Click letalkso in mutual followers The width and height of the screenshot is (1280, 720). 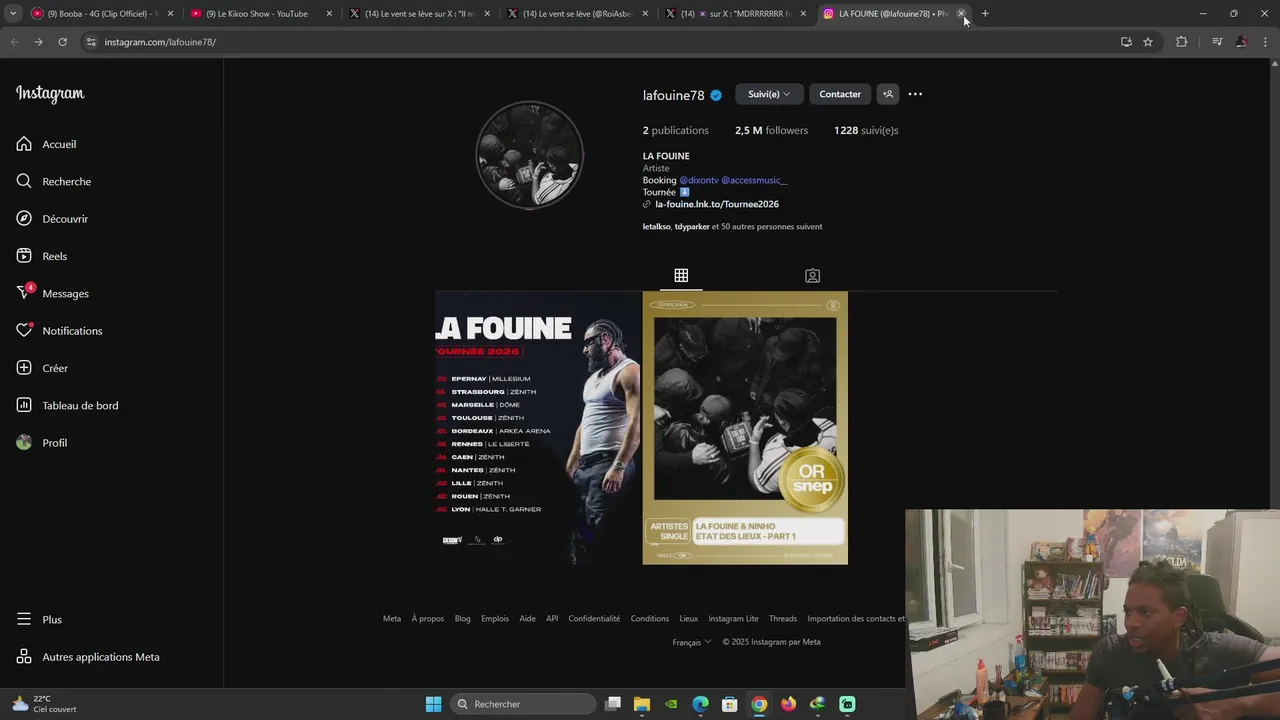click(656, 227)
